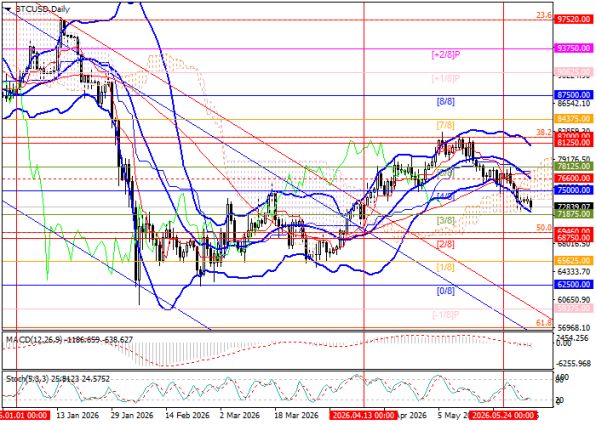This screenshot has width=596, height=425.
Task: Click the 76600.00 red price tag
Action: point(574,178)
